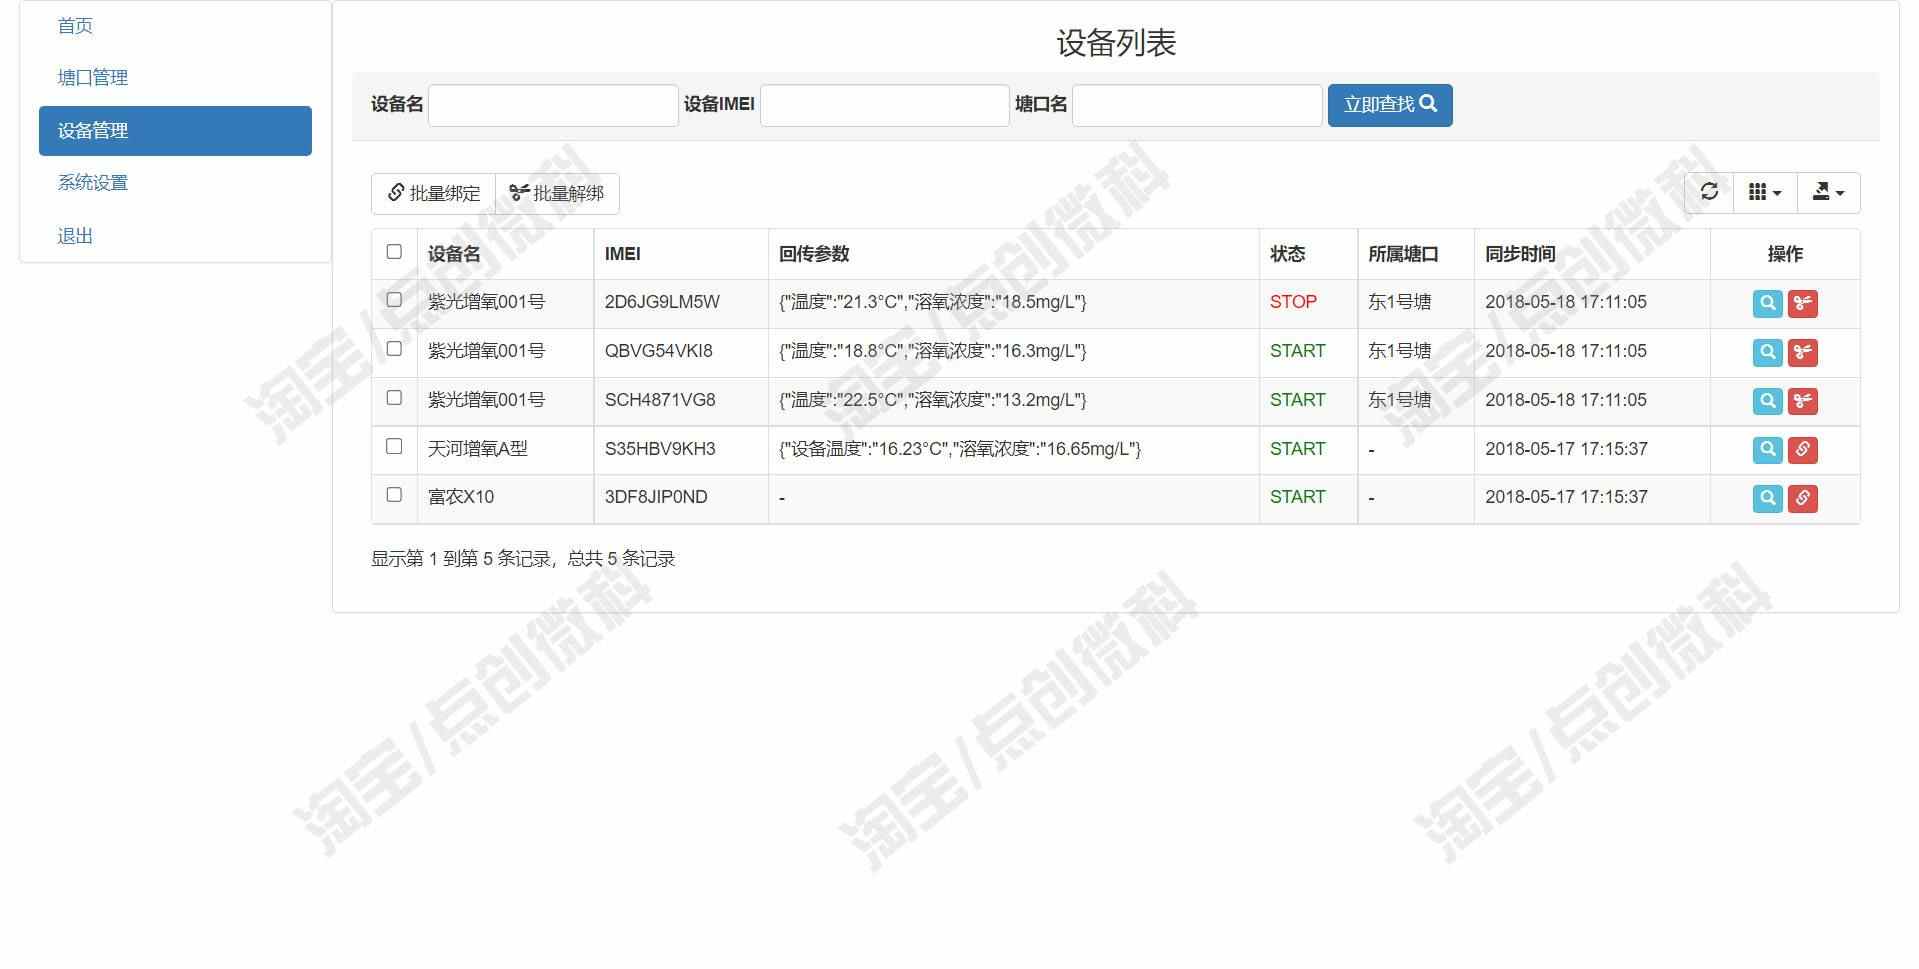View 富农X10 device details
The image size is (1919, 969).
tap(1767, 498)
